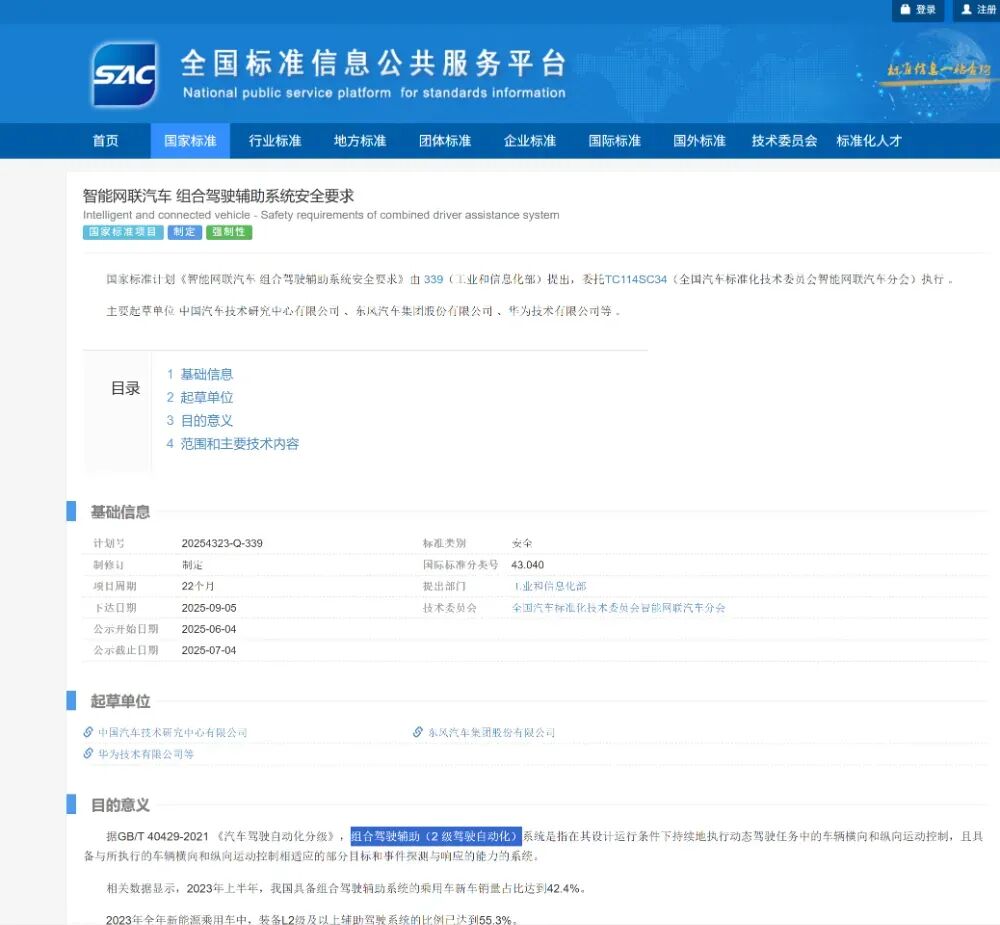This screenshot has height=925, width=1000.
Task: Open the 首页 navigation item
Action: [x=106, y=141]
